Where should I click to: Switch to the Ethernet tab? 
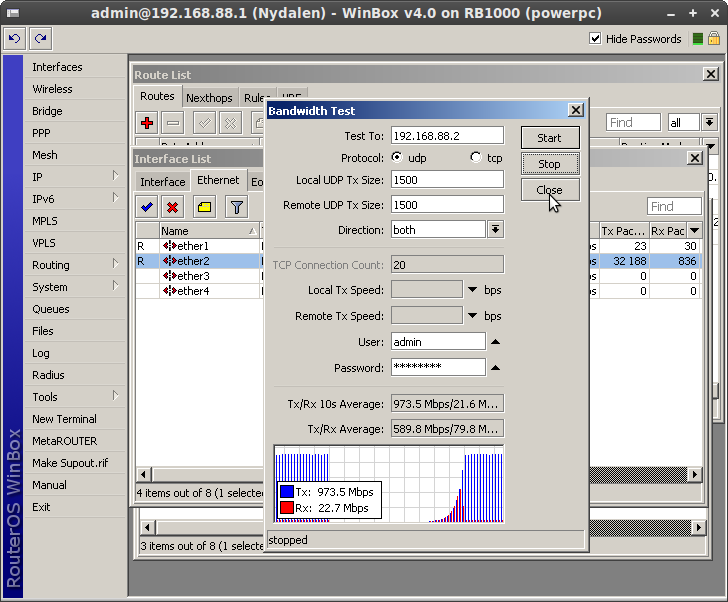[x=218, y=180]
